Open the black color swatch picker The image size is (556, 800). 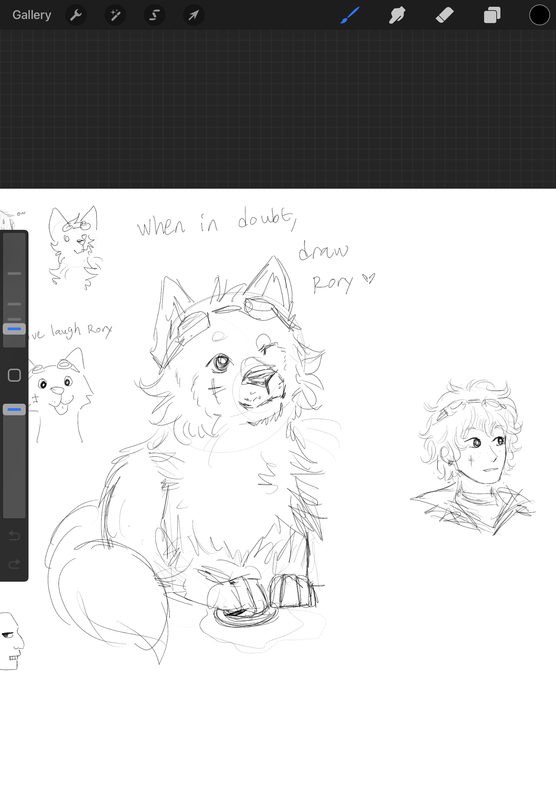click(x=539, y=15)
